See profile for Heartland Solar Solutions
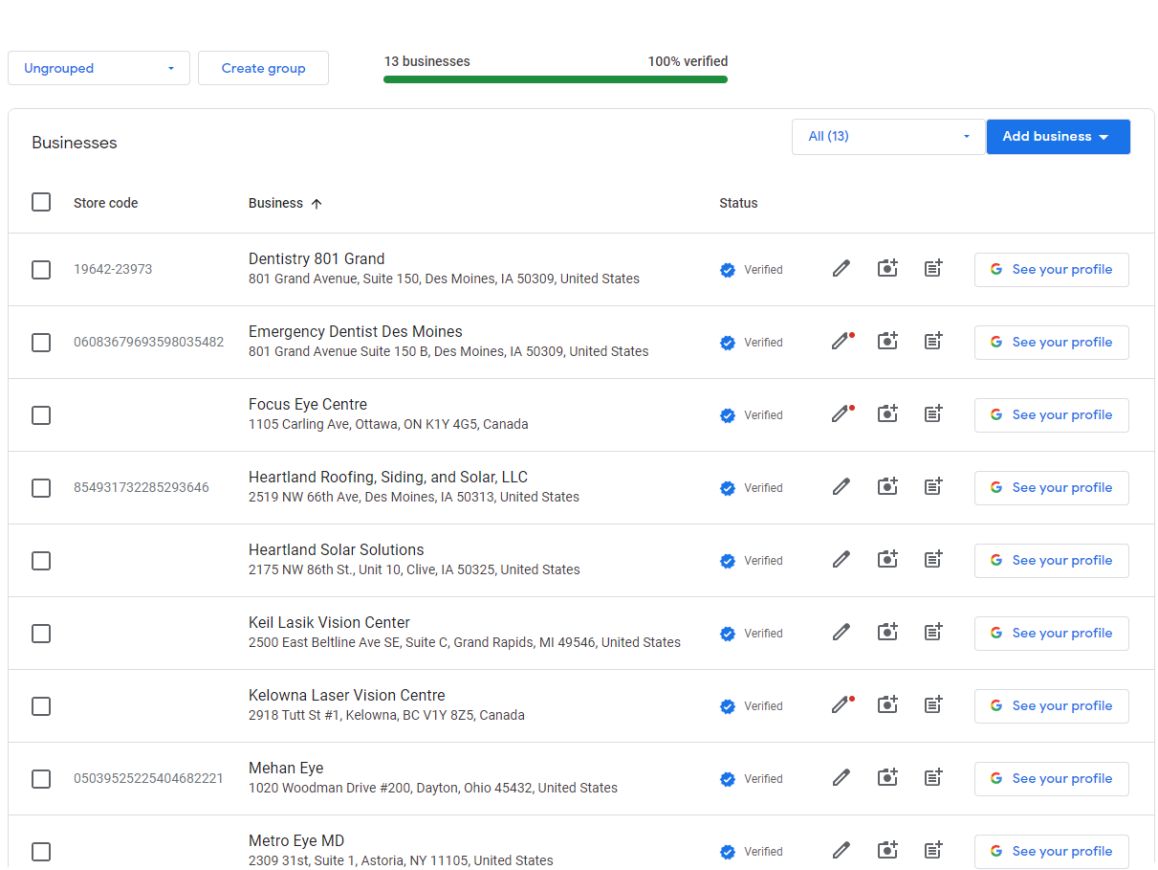Screen dimensions: 1158x870 pyautogui.click(x=1051, y=561)
